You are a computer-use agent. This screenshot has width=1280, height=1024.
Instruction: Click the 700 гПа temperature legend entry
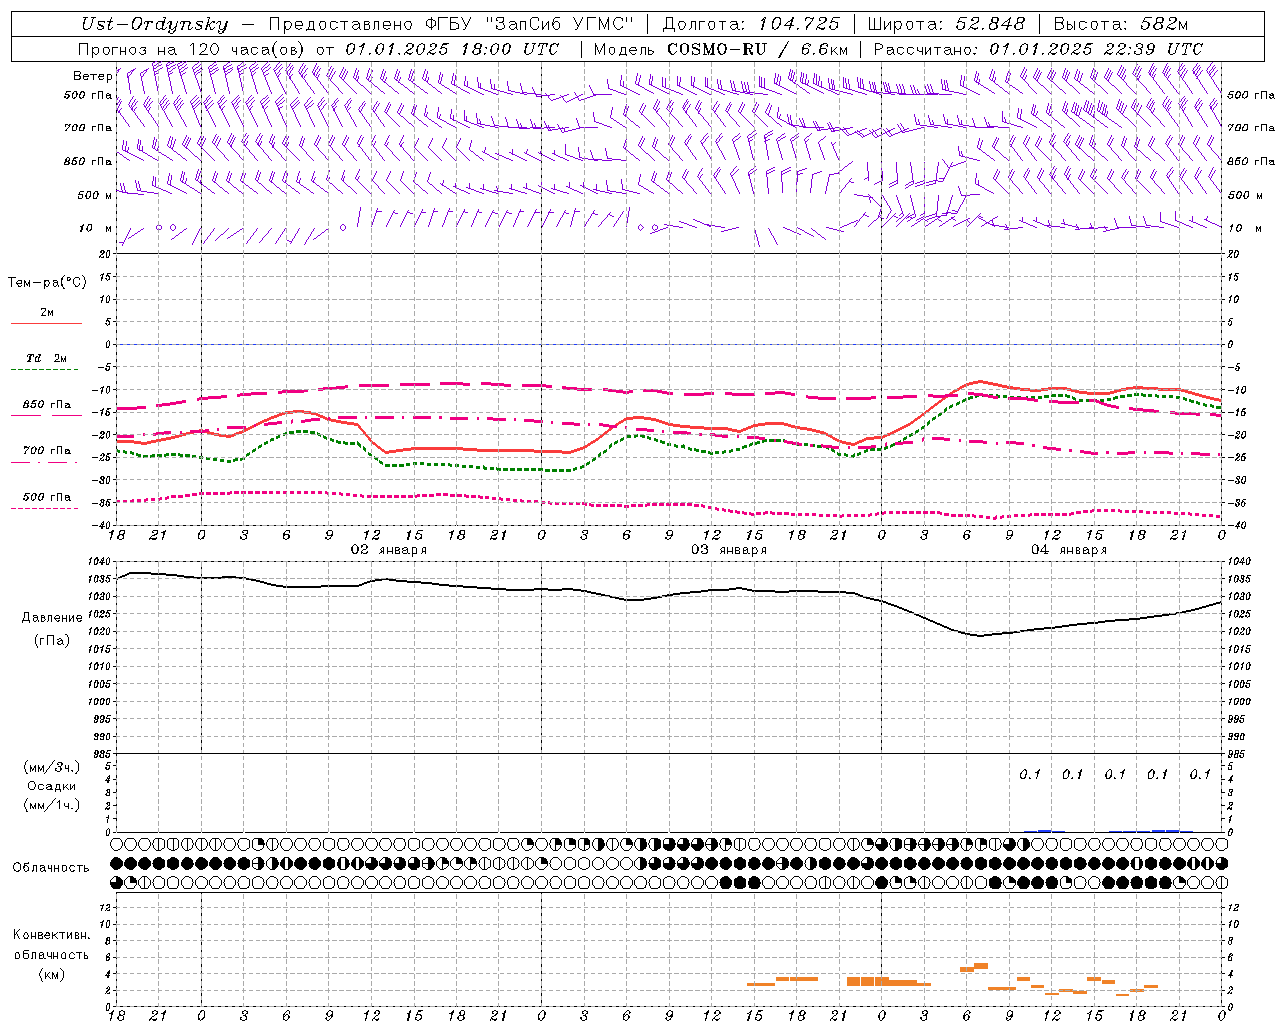pos(47,451)
